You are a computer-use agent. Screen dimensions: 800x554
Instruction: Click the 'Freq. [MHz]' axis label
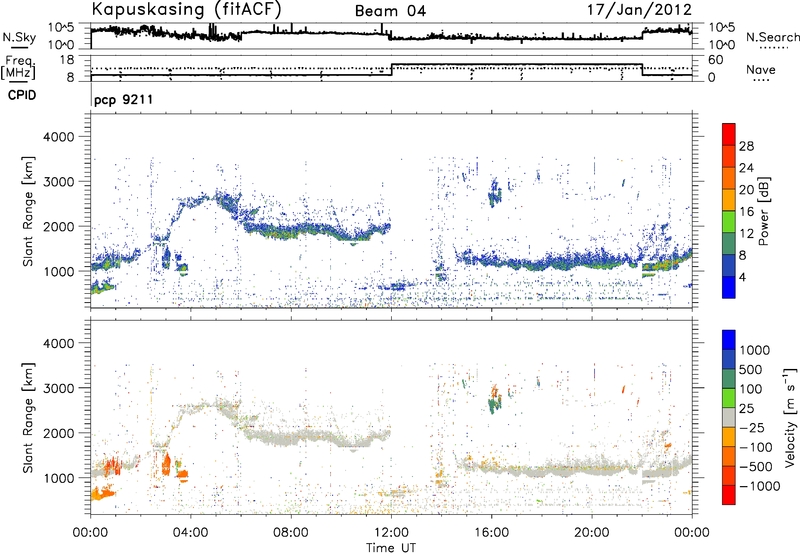coord(18,67)
